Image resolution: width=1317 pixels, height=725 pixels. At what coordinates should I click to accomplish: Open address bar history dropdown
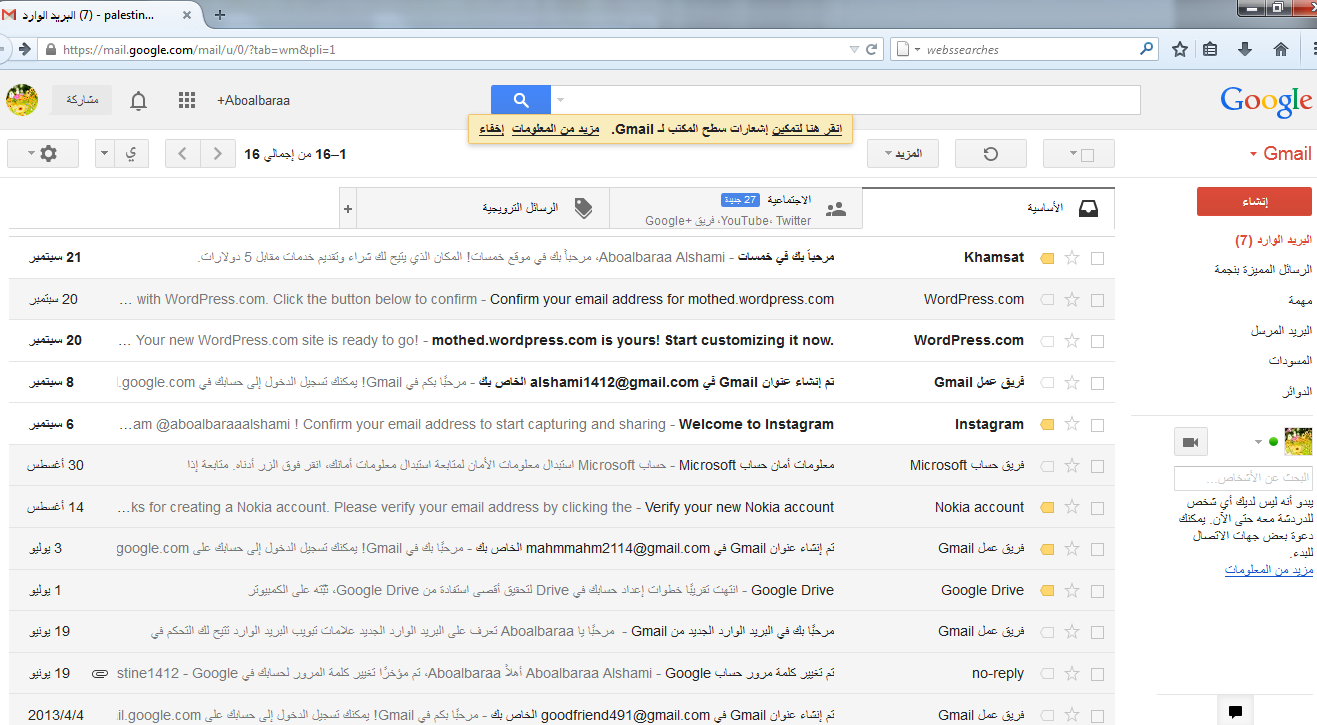click(853, 49)
